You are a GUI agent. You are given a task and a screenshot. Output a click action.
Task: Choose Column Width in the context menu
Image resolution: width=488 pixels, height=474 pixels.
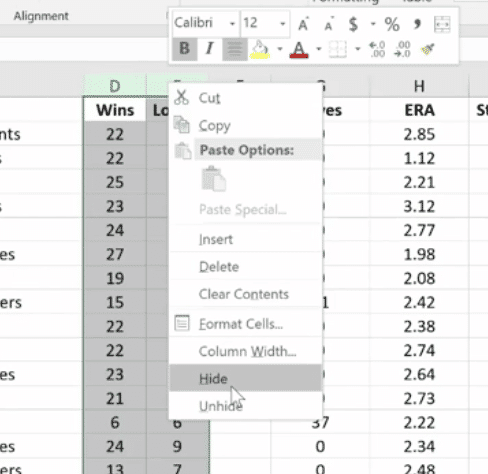click(246, 351)
